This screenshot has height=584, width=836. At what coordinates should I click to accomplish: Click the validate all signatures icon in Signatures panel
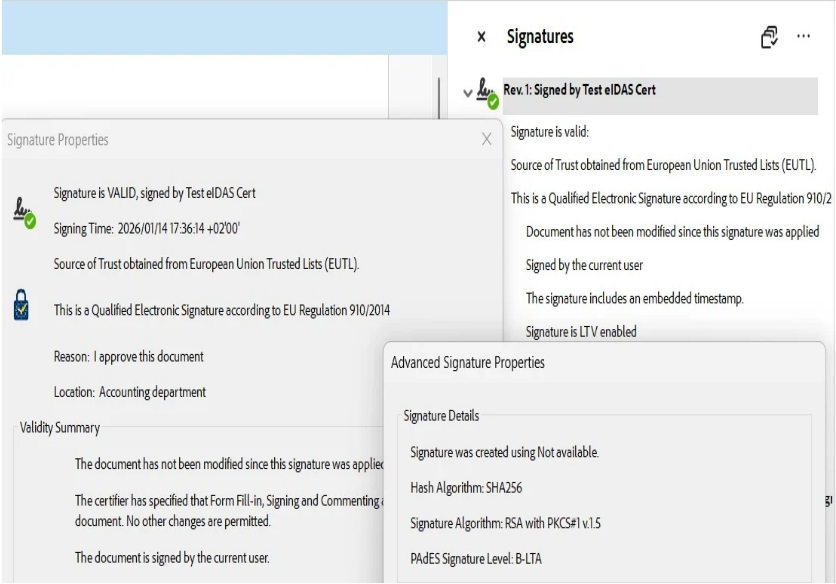tap(769, 37)
